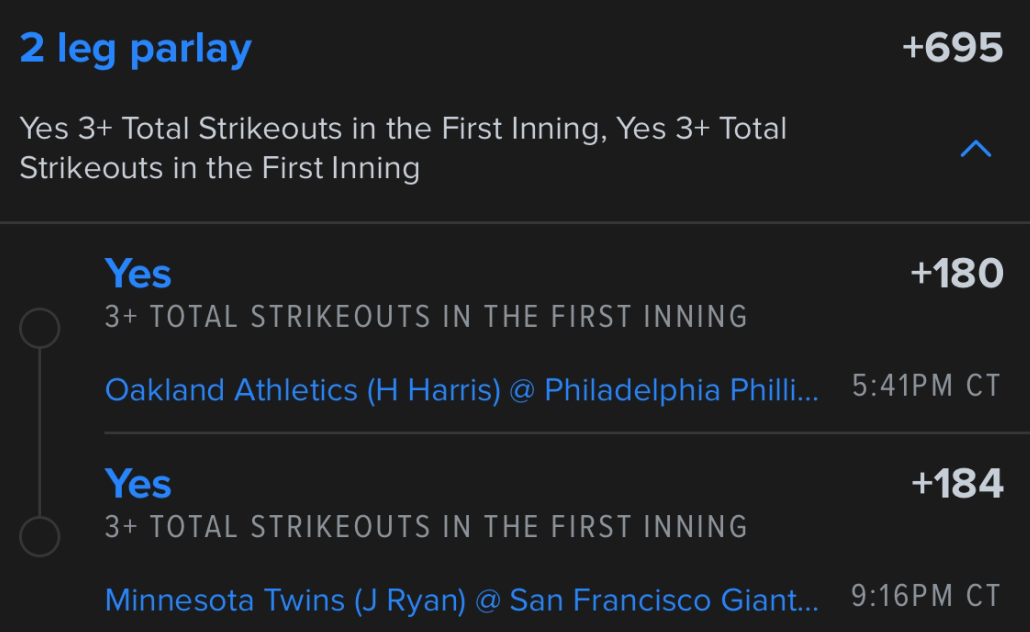Select "Yes" pick for the Athletics game
The image size is (1030, 632).
[138, 273]
